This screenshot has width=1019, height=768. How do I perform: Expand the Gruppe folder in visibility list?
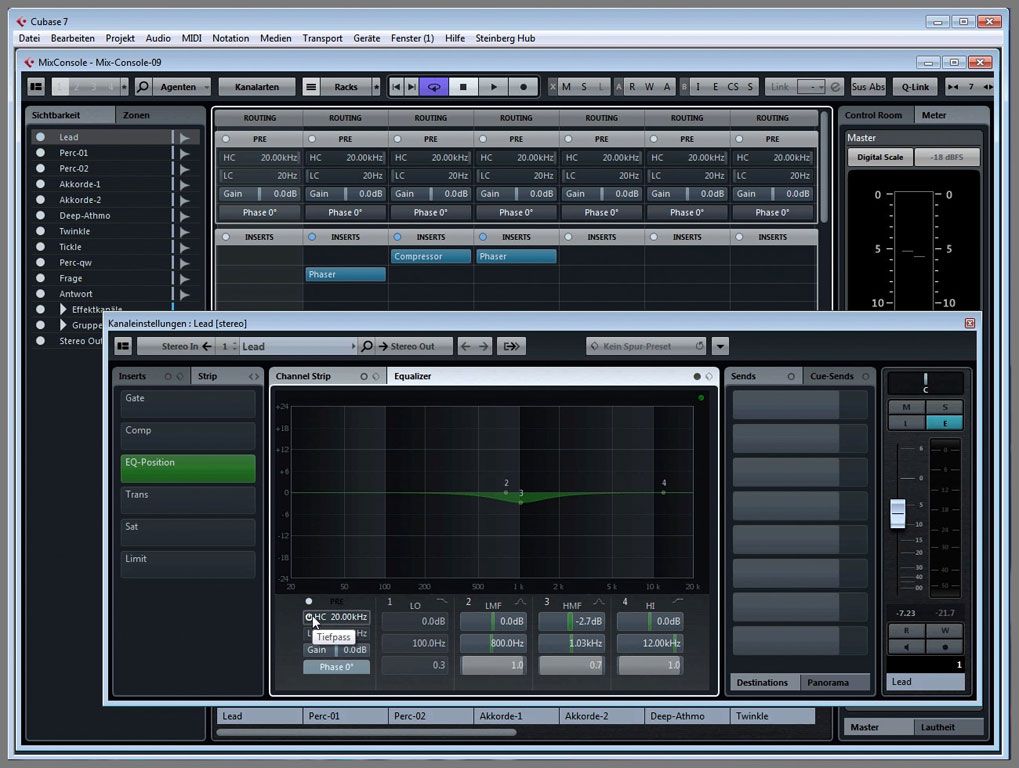pyautogui.click(x=63, y=325)
